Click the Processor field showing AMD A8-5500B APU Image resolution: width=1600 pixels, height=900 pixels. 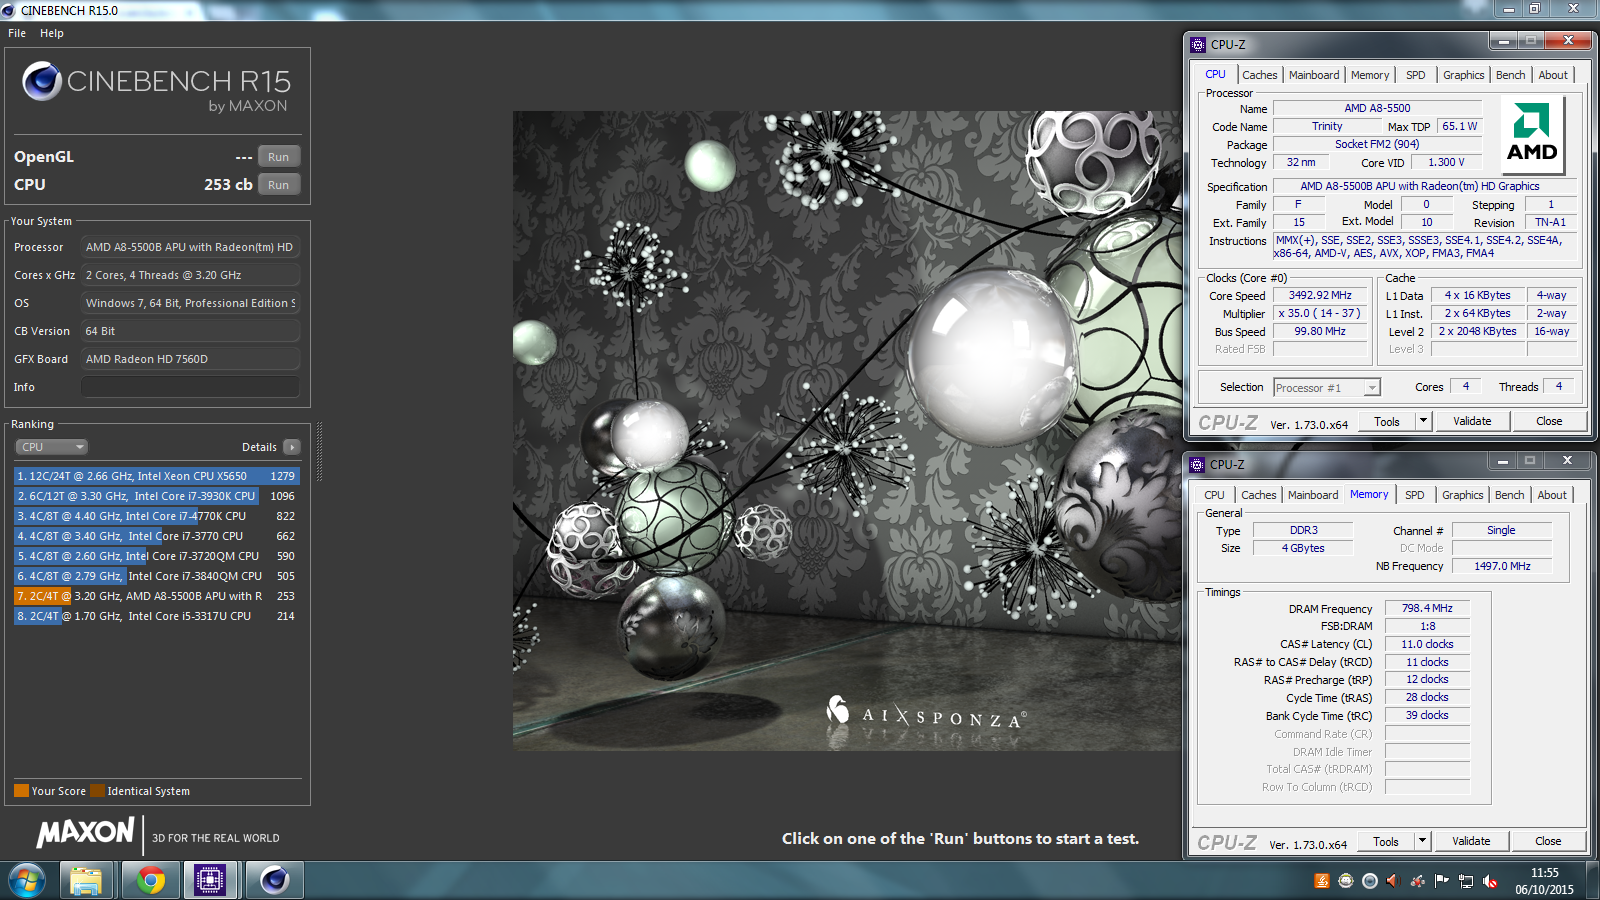(190, 247)
